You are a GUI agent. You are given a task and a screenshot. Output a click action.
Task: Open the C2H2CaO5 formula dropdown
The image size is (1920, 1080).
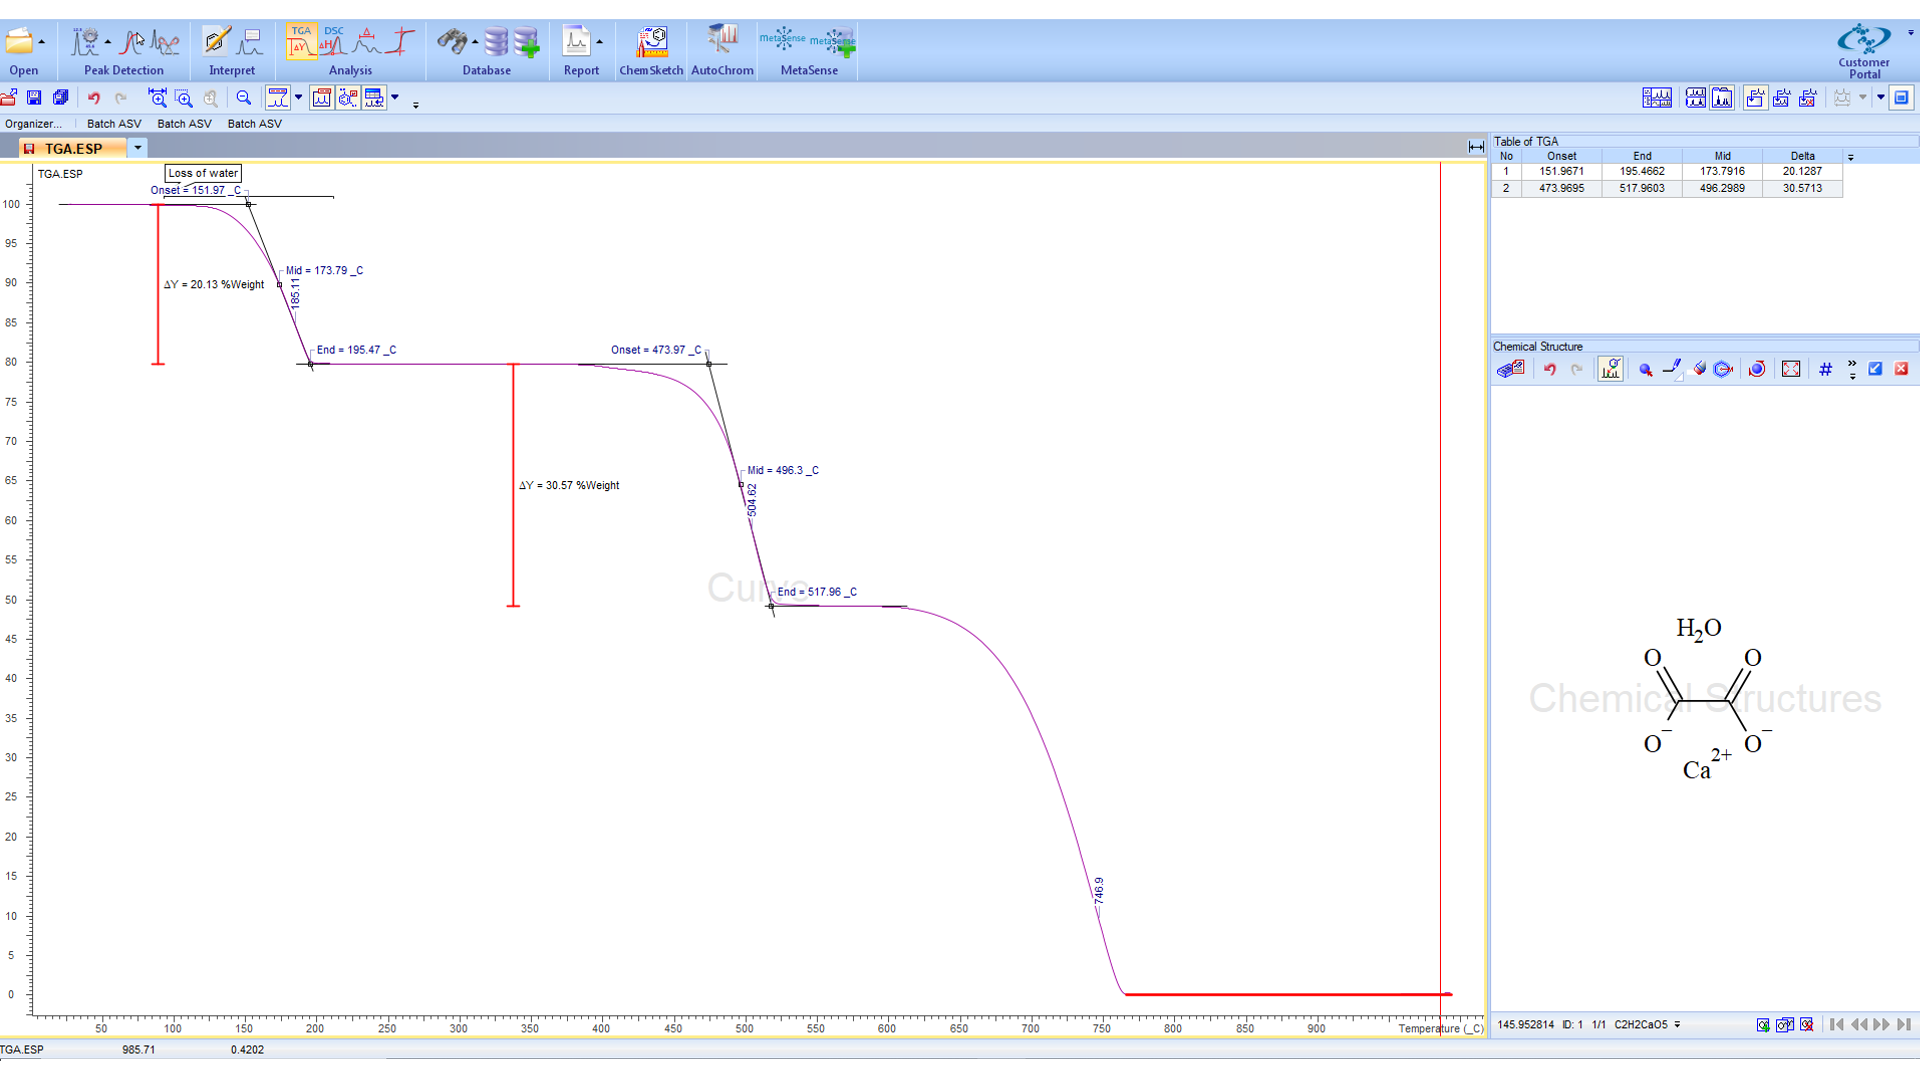click(x=1677, y=1024)
